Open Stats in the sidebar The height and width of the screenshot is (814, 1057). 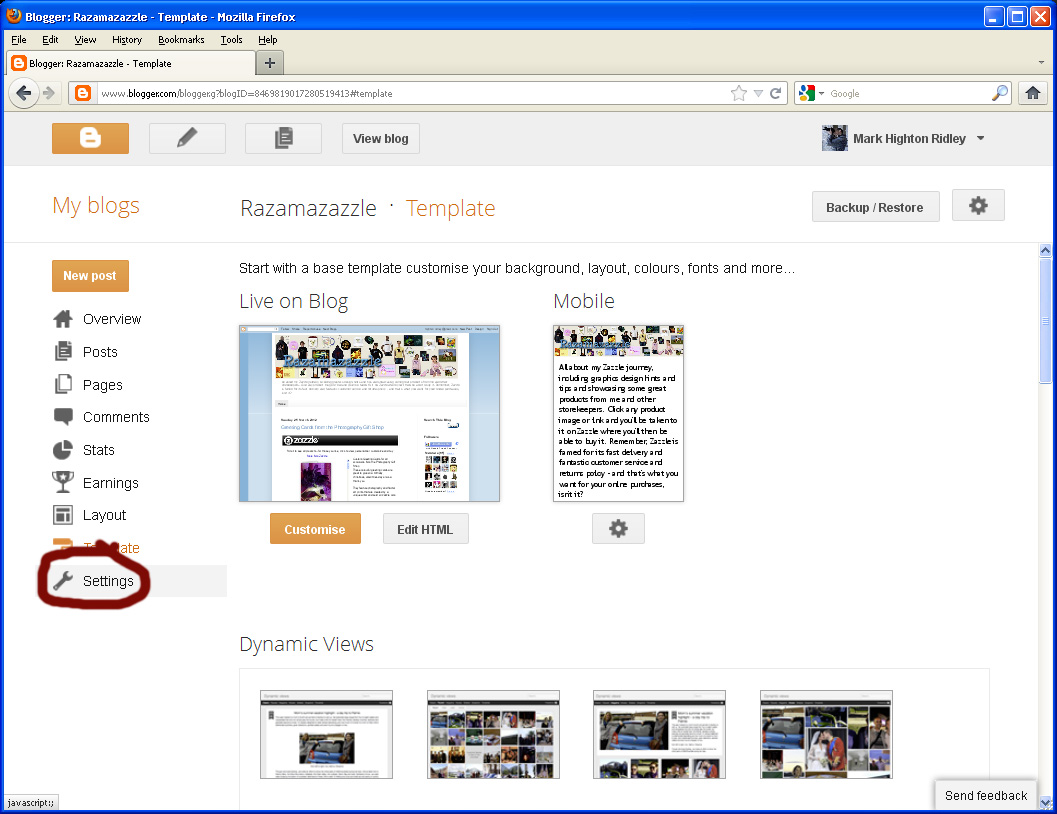point(98,450)
